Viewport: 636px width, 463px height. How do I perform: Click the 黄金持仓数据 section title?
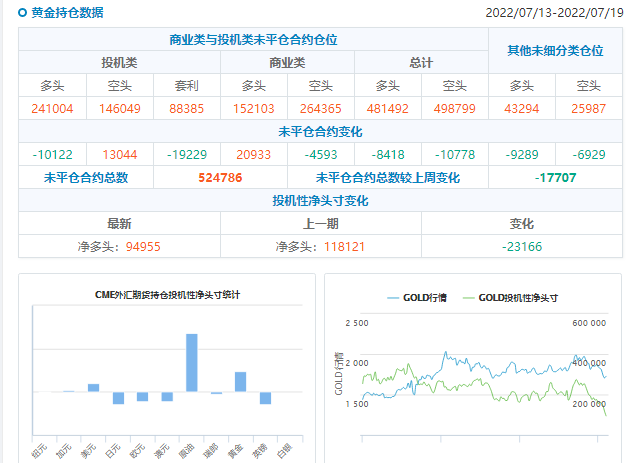point(66,14)
